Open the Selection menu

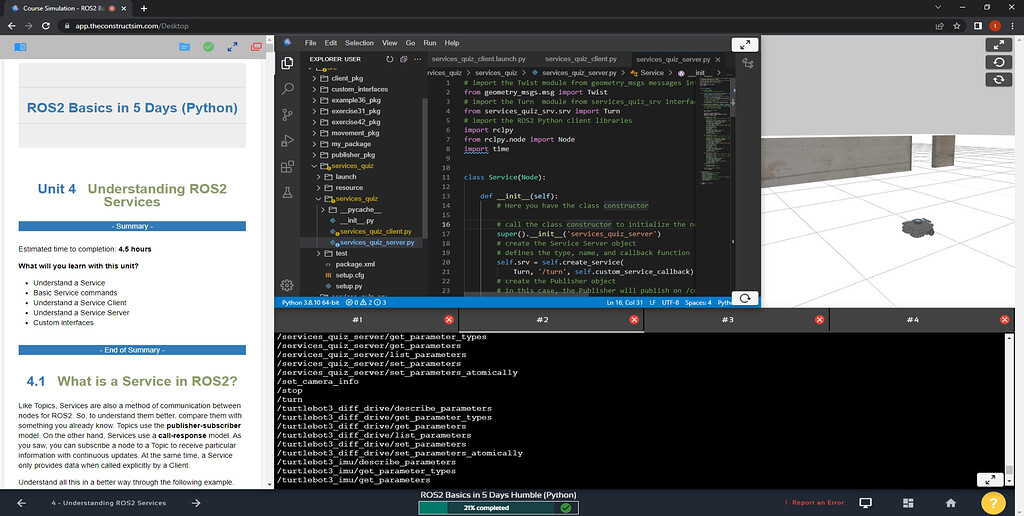[x=359, y=43]
